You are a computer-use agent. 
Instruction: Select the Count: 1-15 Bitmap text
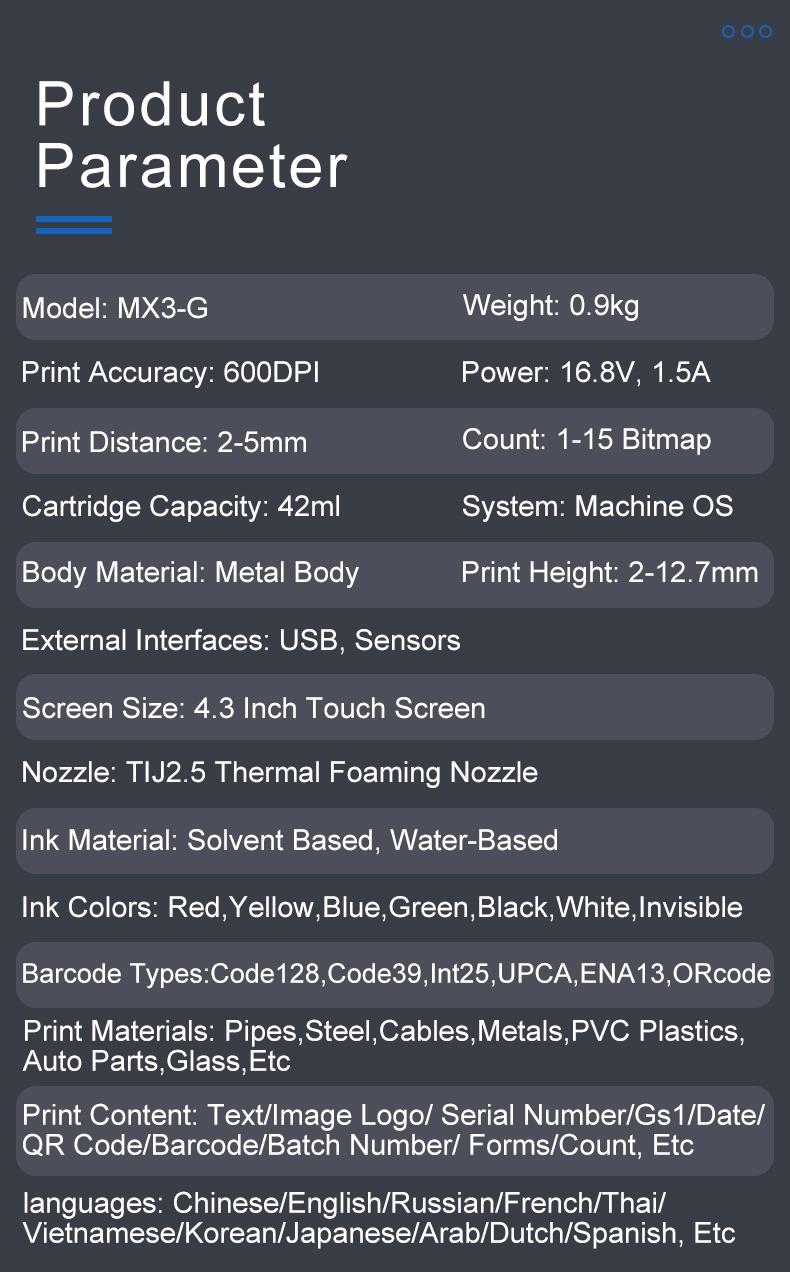587,439
